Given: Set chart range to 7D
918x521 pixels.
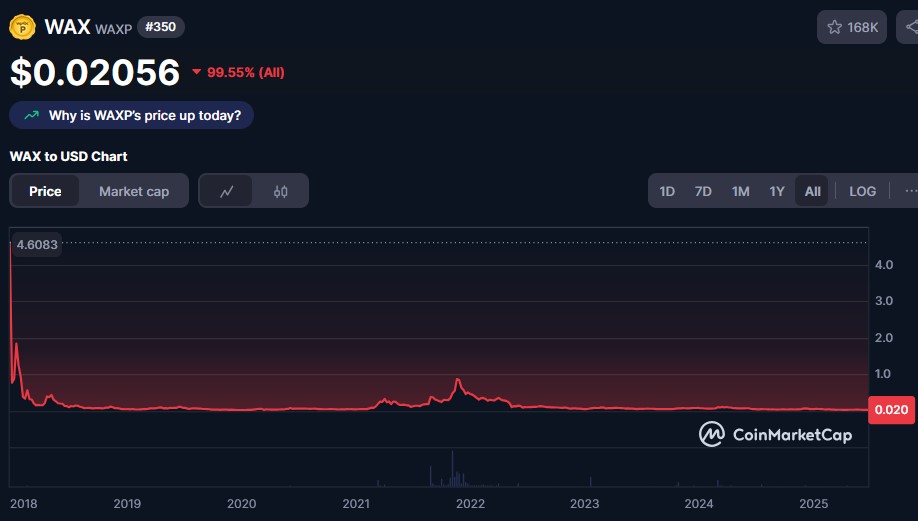Looking at the screenshot, I should point(703,191).
